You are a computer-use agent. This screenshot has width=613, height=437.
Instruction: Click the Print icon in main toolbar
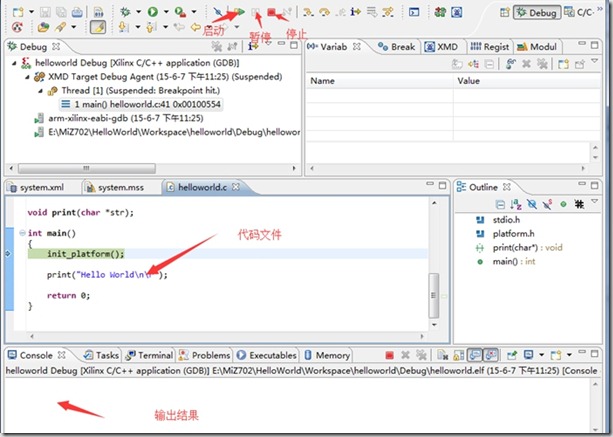point(77,12)
